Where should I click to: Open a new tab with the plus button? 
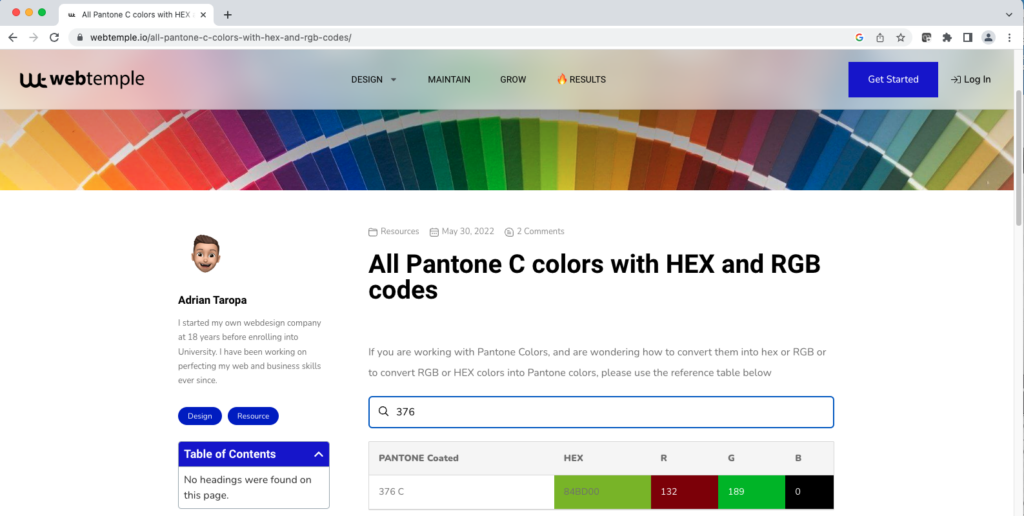pyautogui.click(x=227, y=14)
